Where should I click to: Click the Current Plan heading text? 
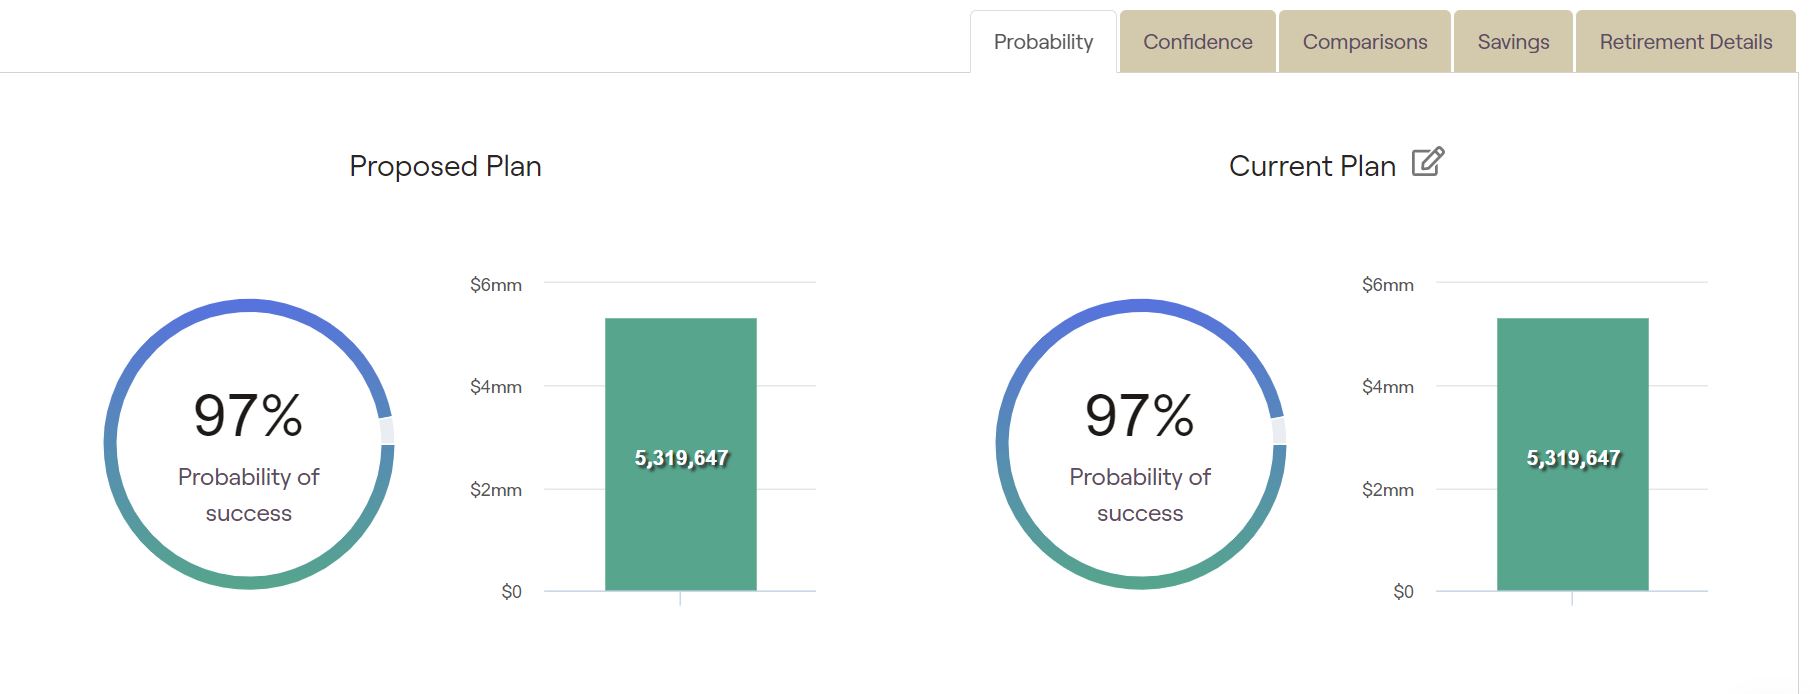(x=1312, y=166)
